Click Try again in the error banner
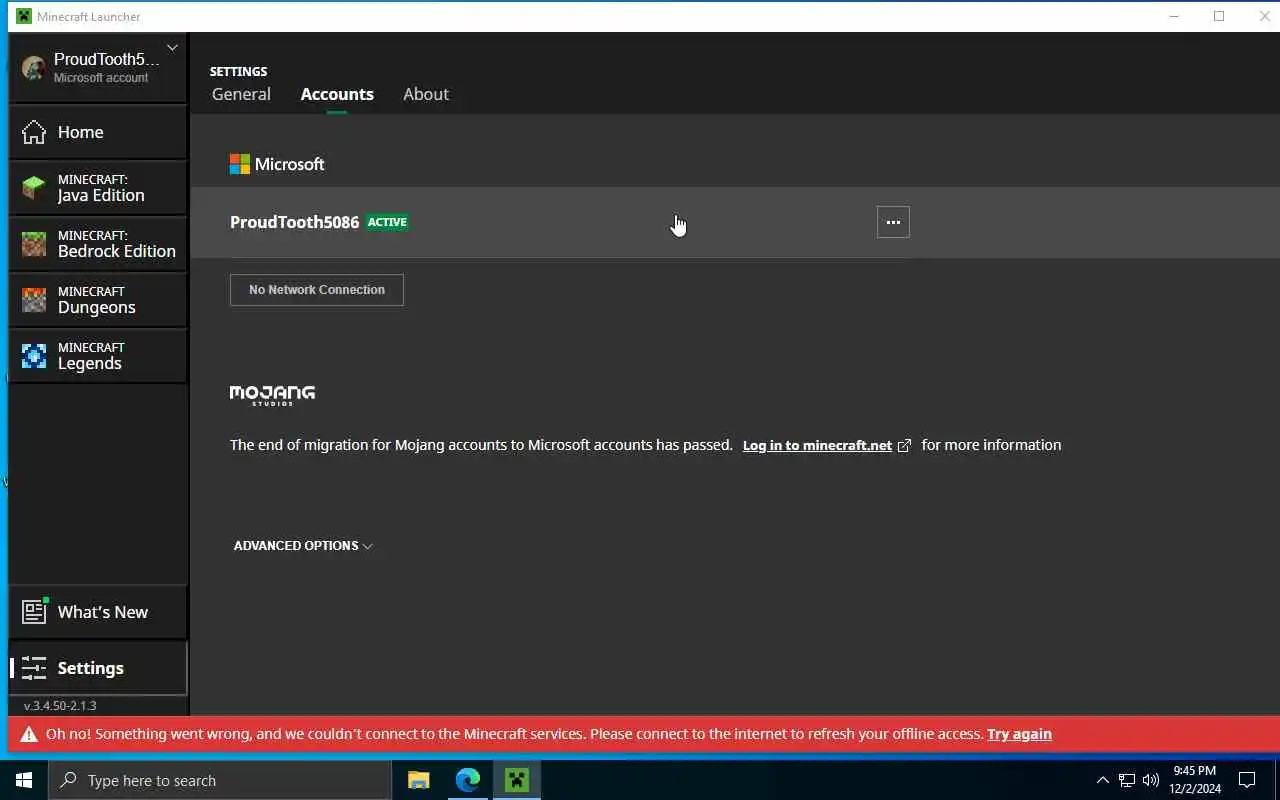 1019,734
